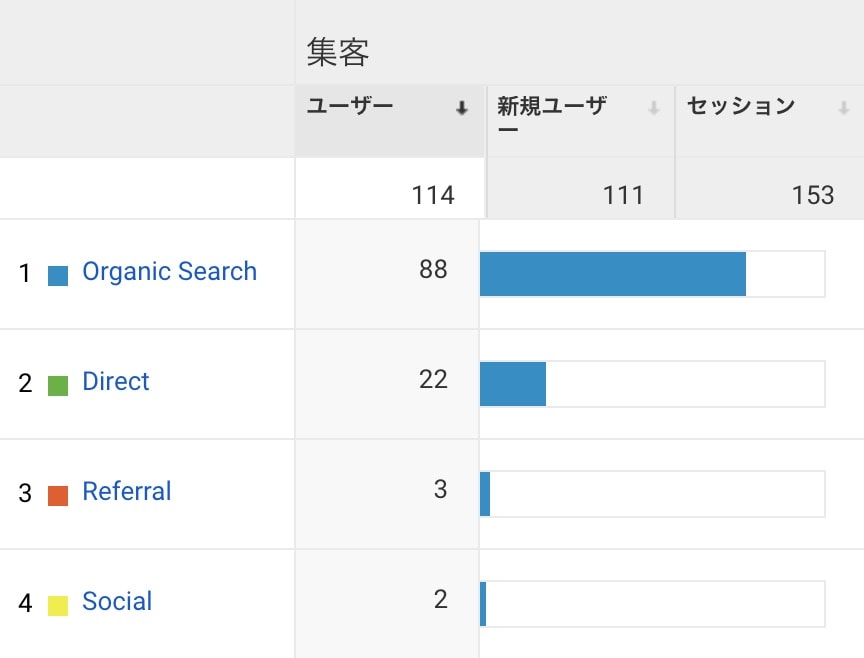Click the green Direct color square
The width and height of the screenshot is (864, 658).
58,386
